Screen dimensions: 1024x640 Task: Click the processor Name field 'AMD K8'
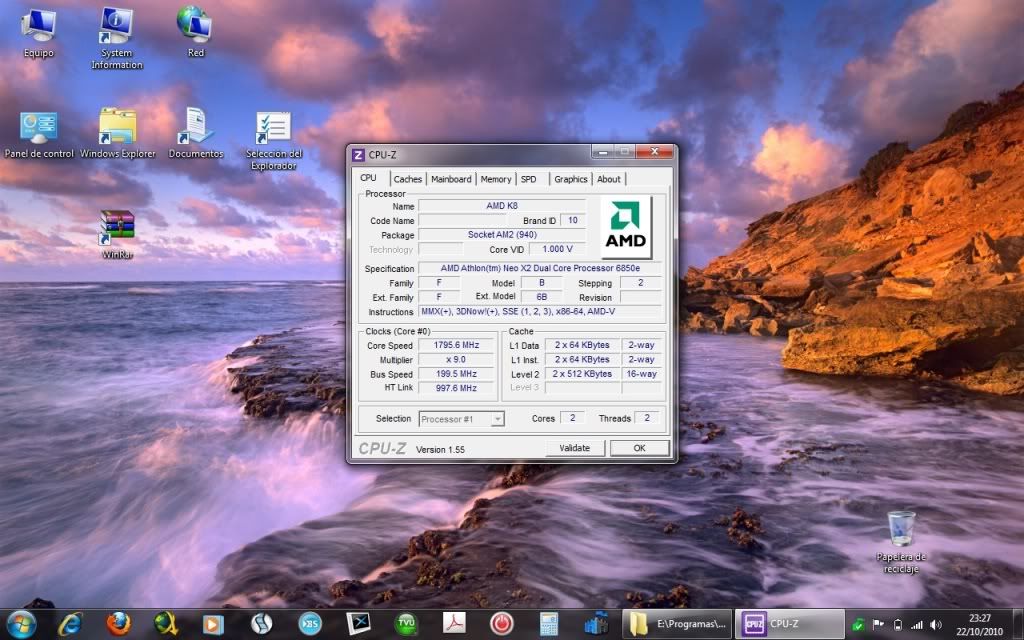tap(502, 206)
